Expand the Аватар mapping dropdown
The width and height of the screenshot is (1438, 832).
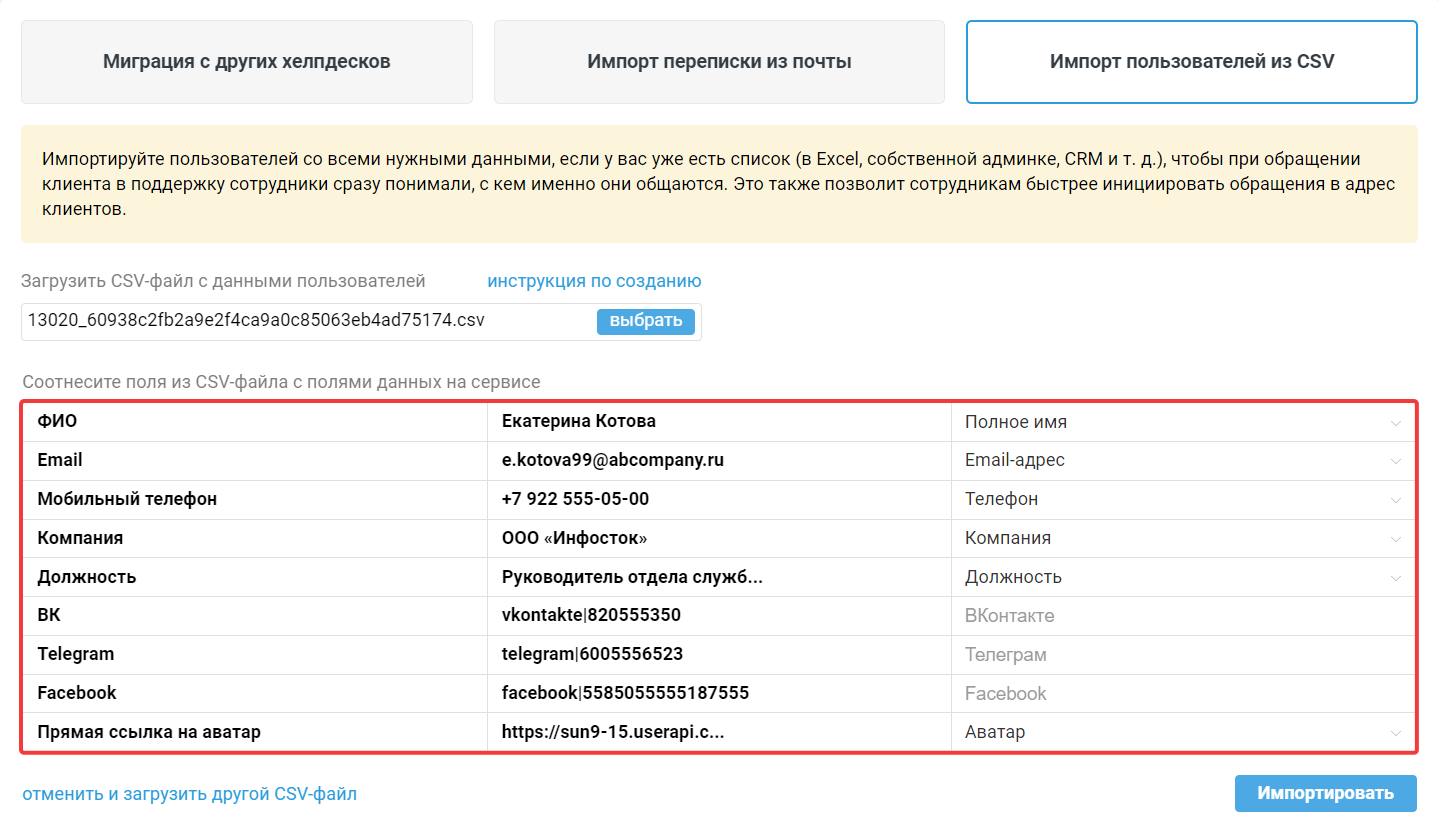point(1183,732)
